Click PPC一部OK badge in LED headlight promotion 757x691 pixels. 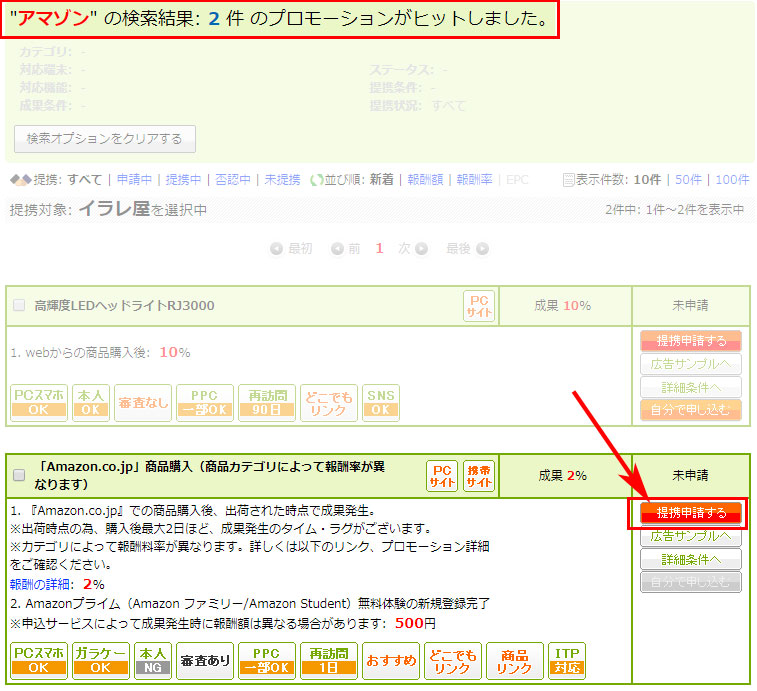tap(205, 403)
